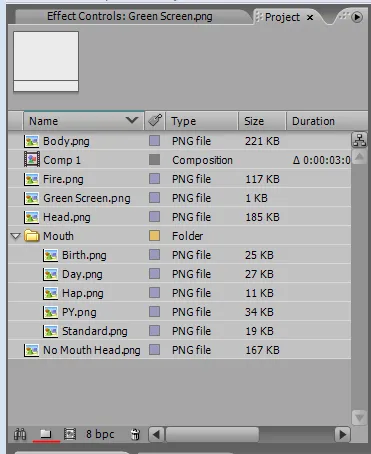Image resolution: width=371 pixels, height=454 pixels.
Task: Create a new folder with the folder icon
Action: 45,434
